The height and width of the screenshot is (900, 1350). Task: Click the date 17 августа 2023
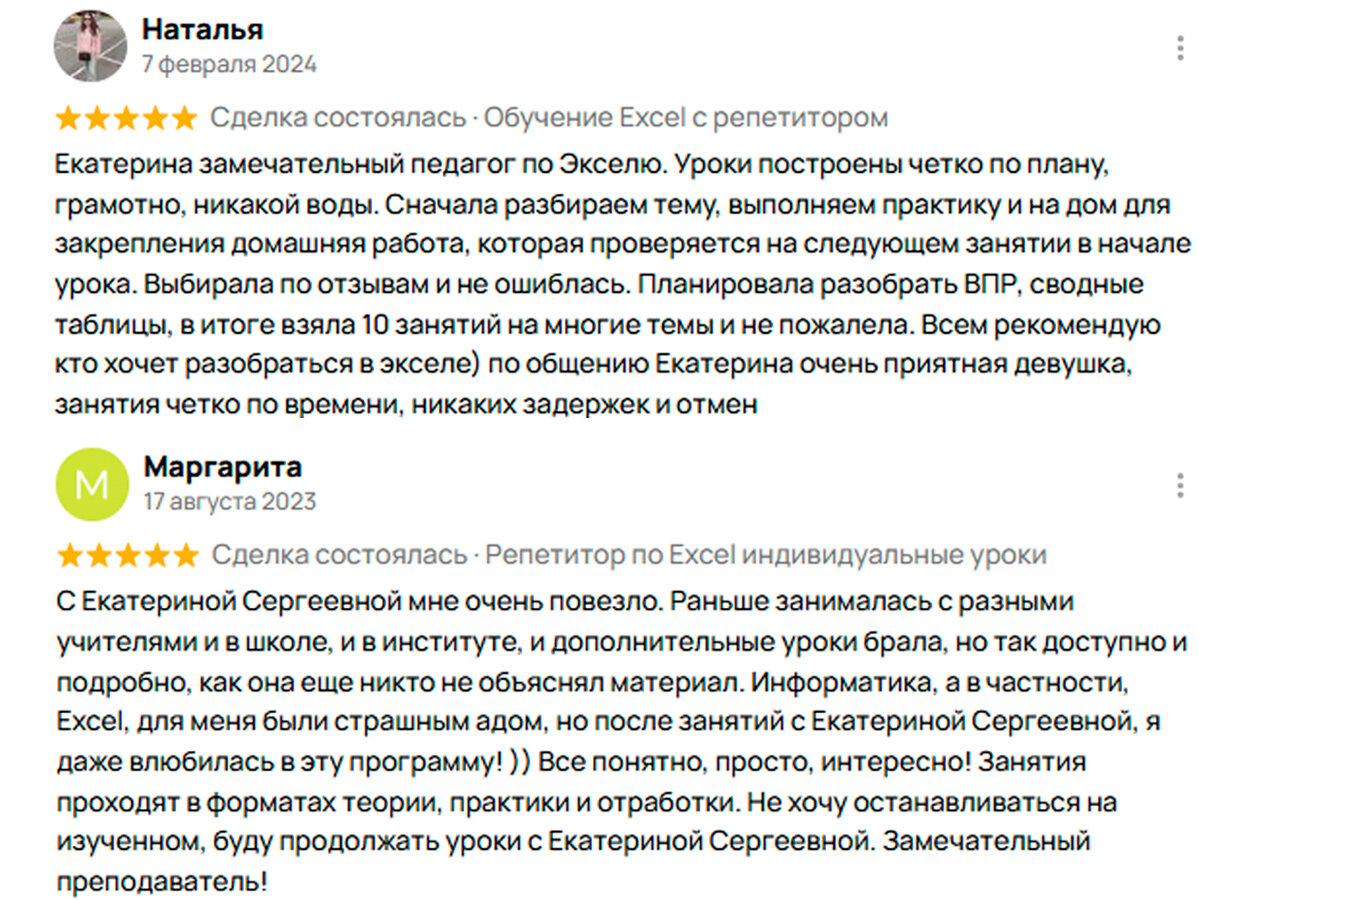pos(230,501)
